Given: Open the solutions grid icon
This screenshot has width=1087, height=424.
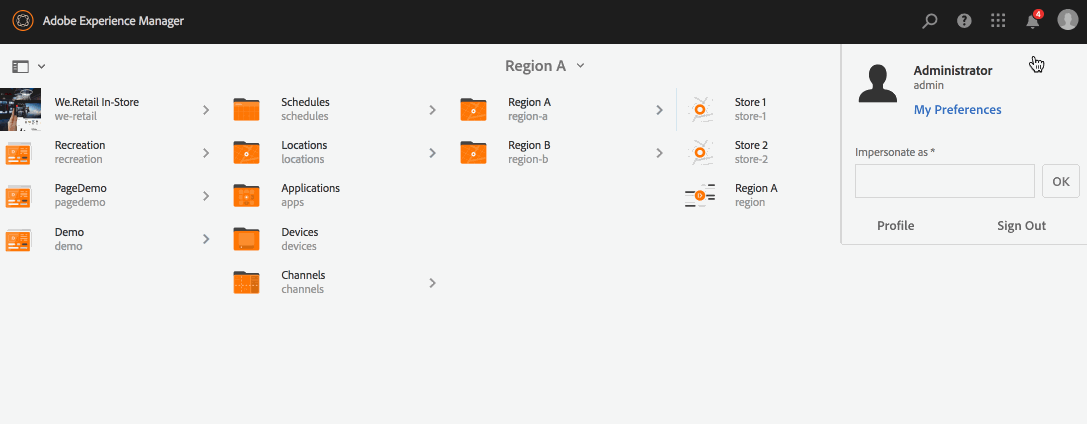Looking at the screenshot, I should coord(998,21).
